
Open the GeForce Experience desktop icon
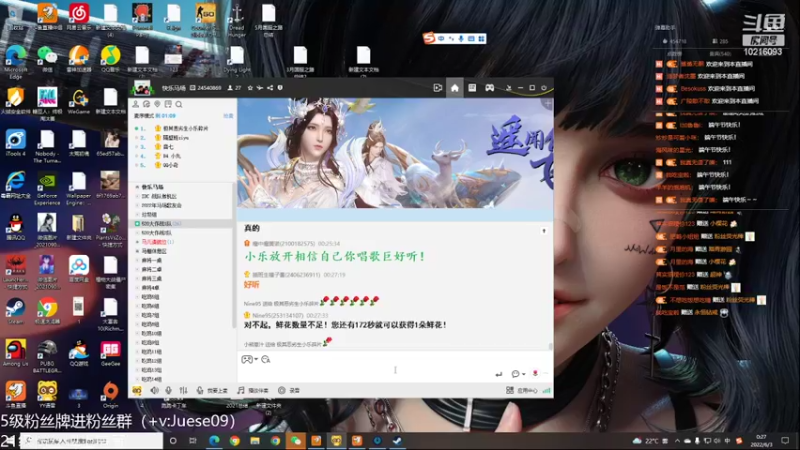[47, 189]
